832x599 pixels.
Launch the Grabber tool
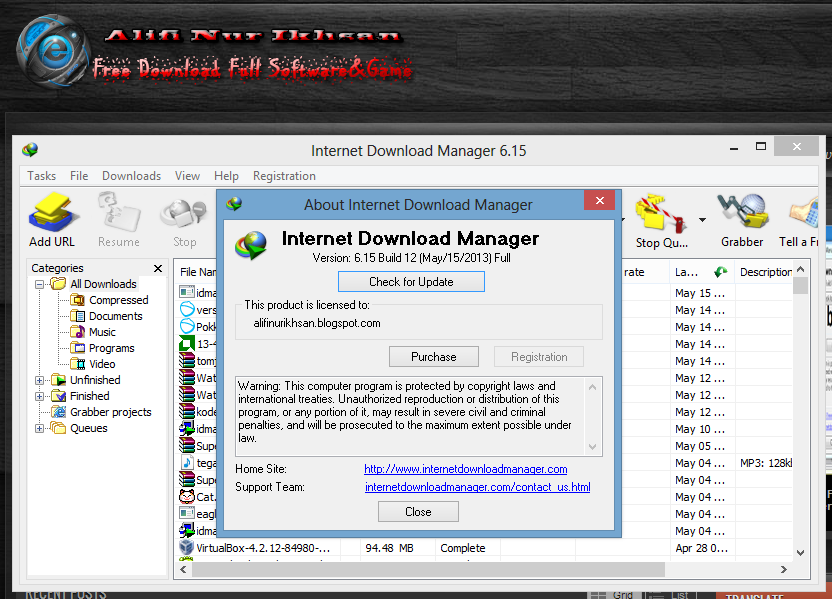[742, 221]
